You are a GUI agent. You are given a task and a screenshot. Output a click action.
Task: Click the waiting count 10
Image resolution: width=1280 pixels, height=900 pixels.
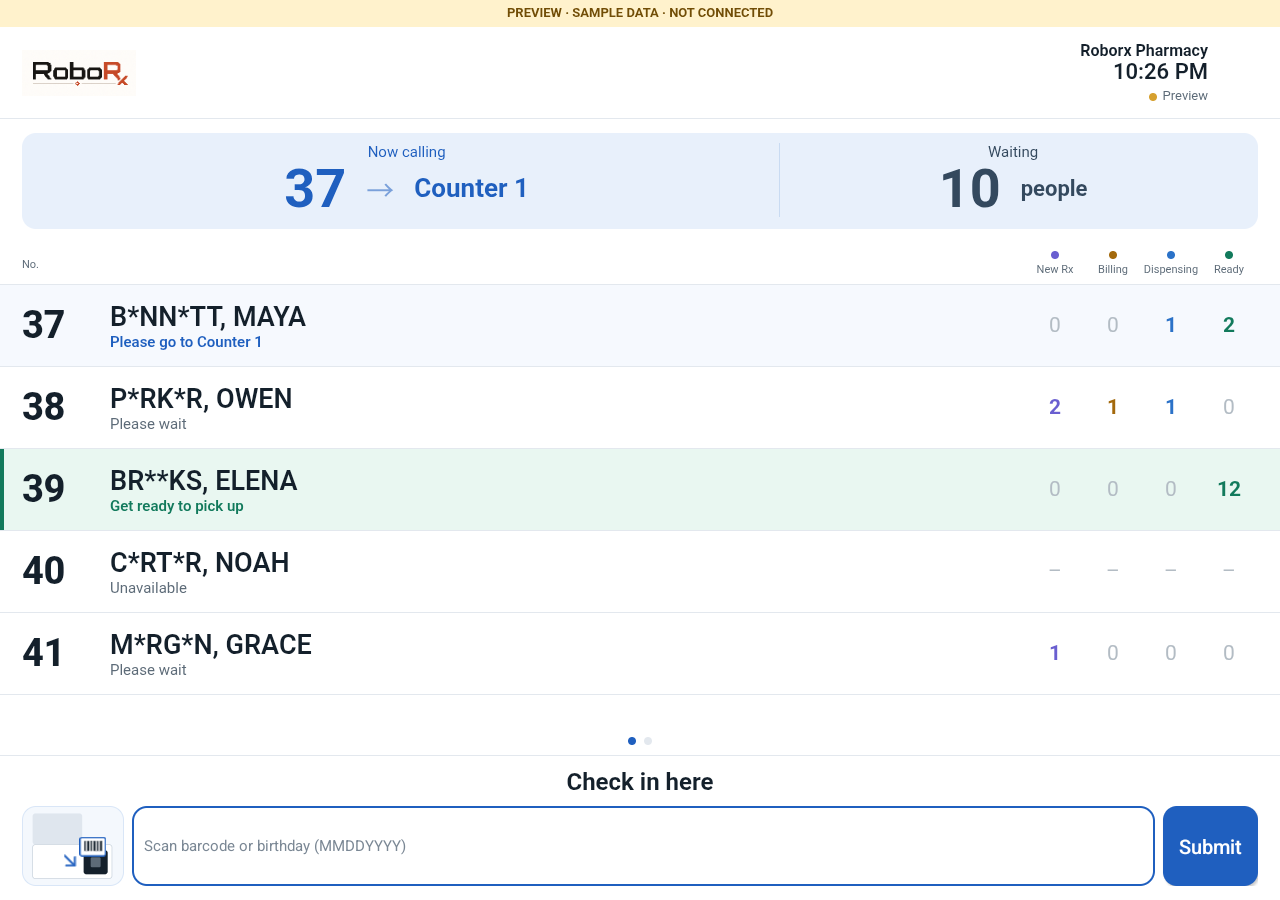tap(970, 188)
